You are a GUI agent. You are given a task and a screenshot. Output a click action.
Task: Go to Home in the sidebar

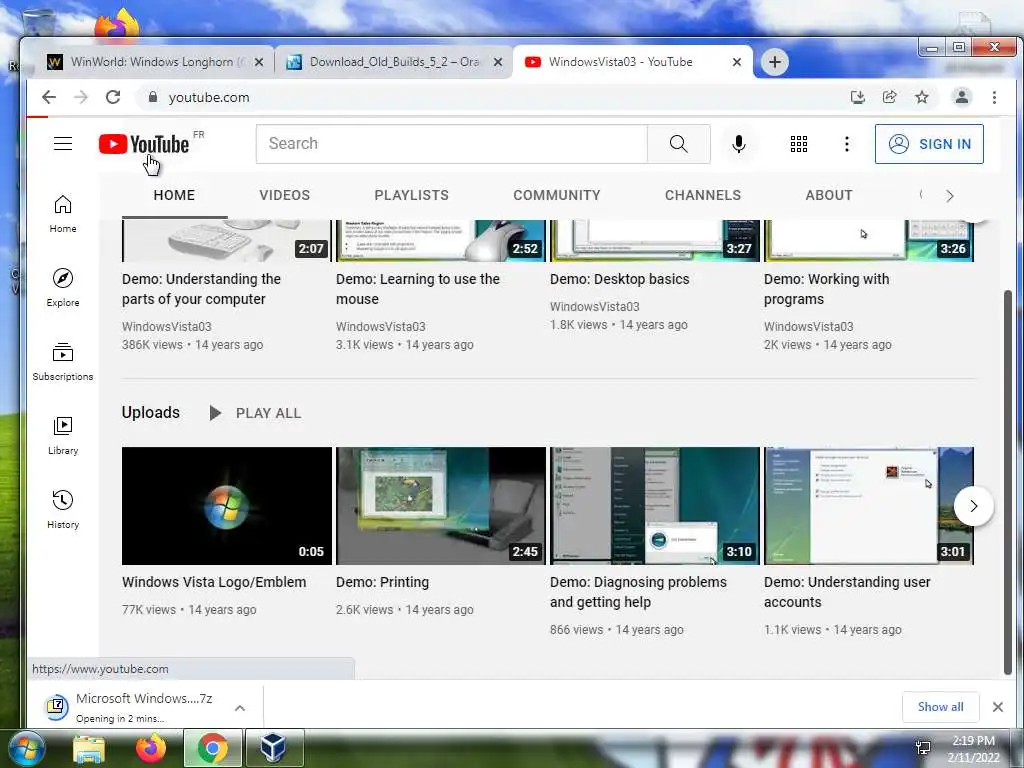(x=63, y=214)
